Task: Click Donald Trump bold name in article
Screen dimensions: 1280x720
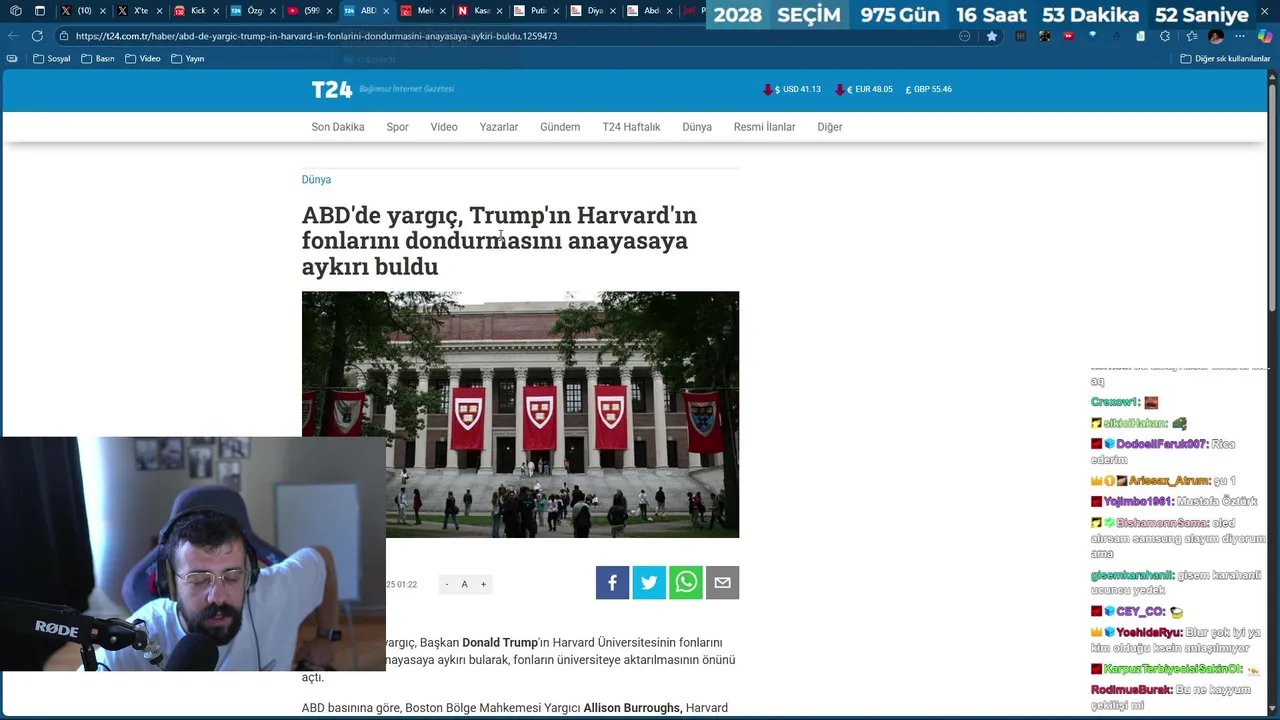Action: (500, 642)
